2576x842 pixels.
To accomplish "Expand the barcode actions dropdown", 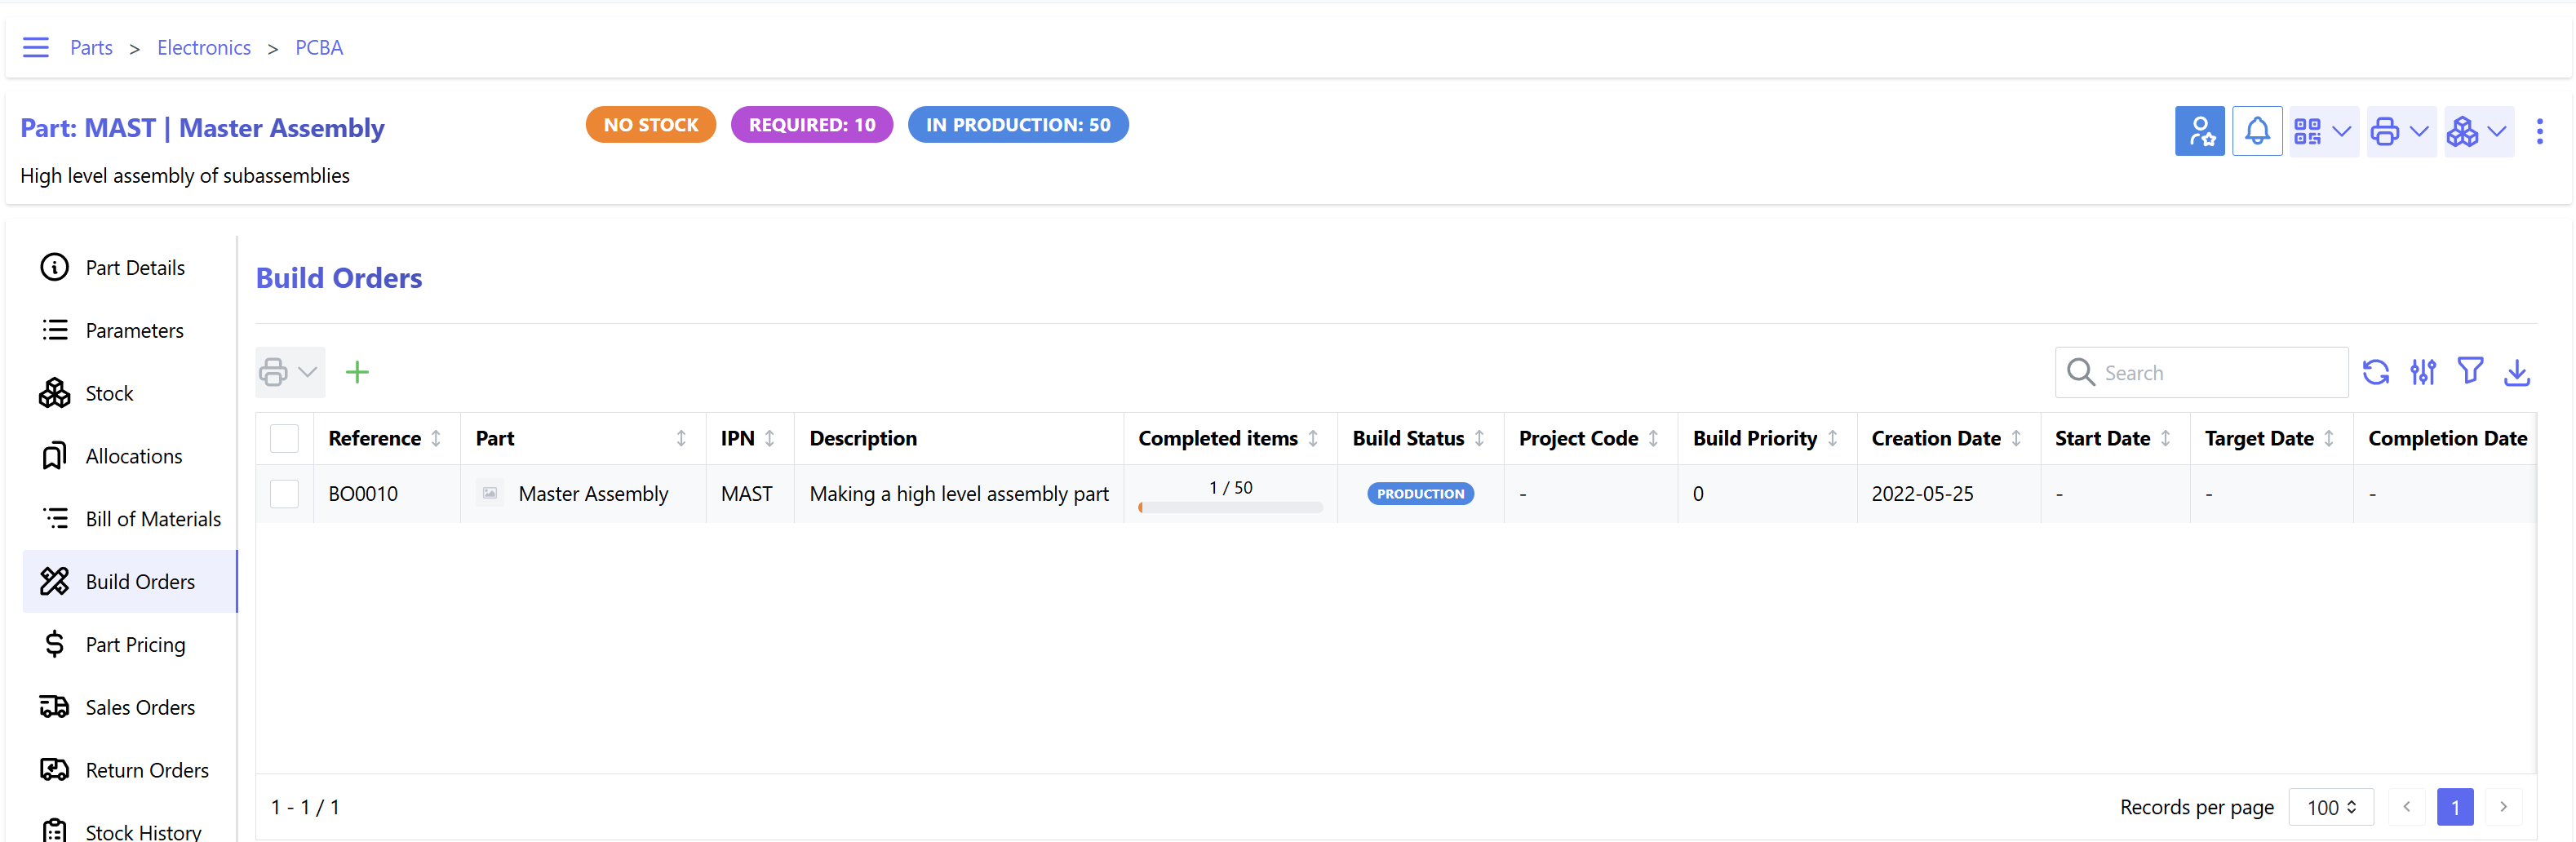I will pyautogui.click(x=2322, y=130).
